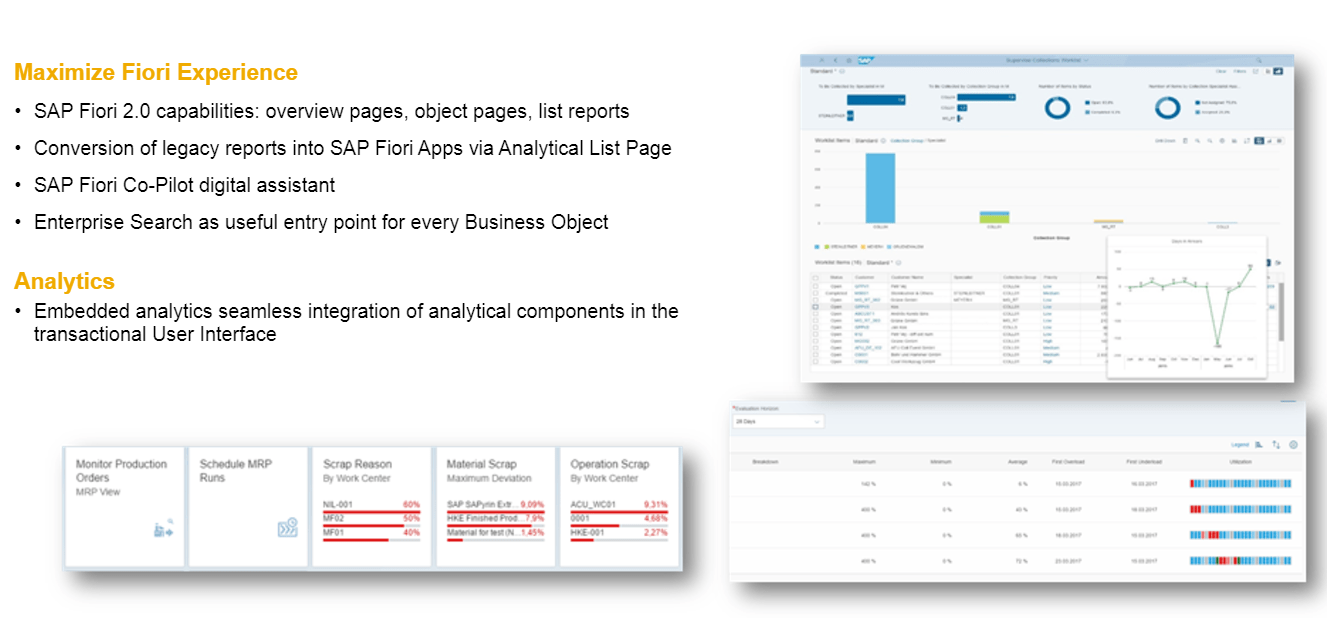Open the Evaluation Horizon 28 Days dropdown

(777, 422)
